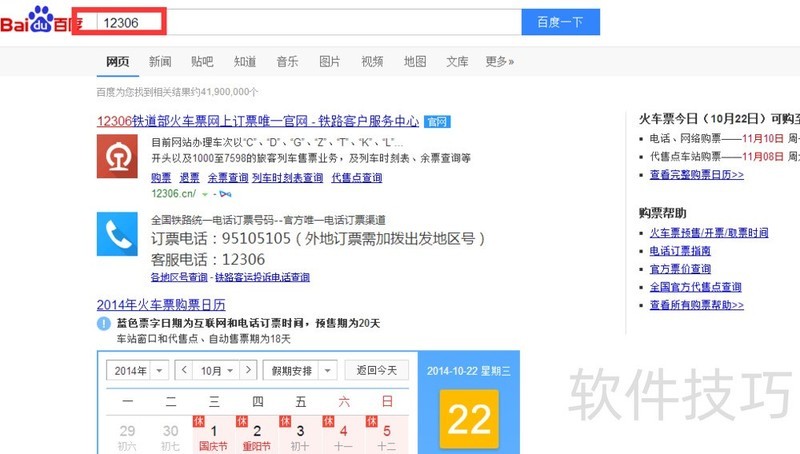
Task: Click the 2014-10-22 星期三 date header
Action: coord(469,371)
